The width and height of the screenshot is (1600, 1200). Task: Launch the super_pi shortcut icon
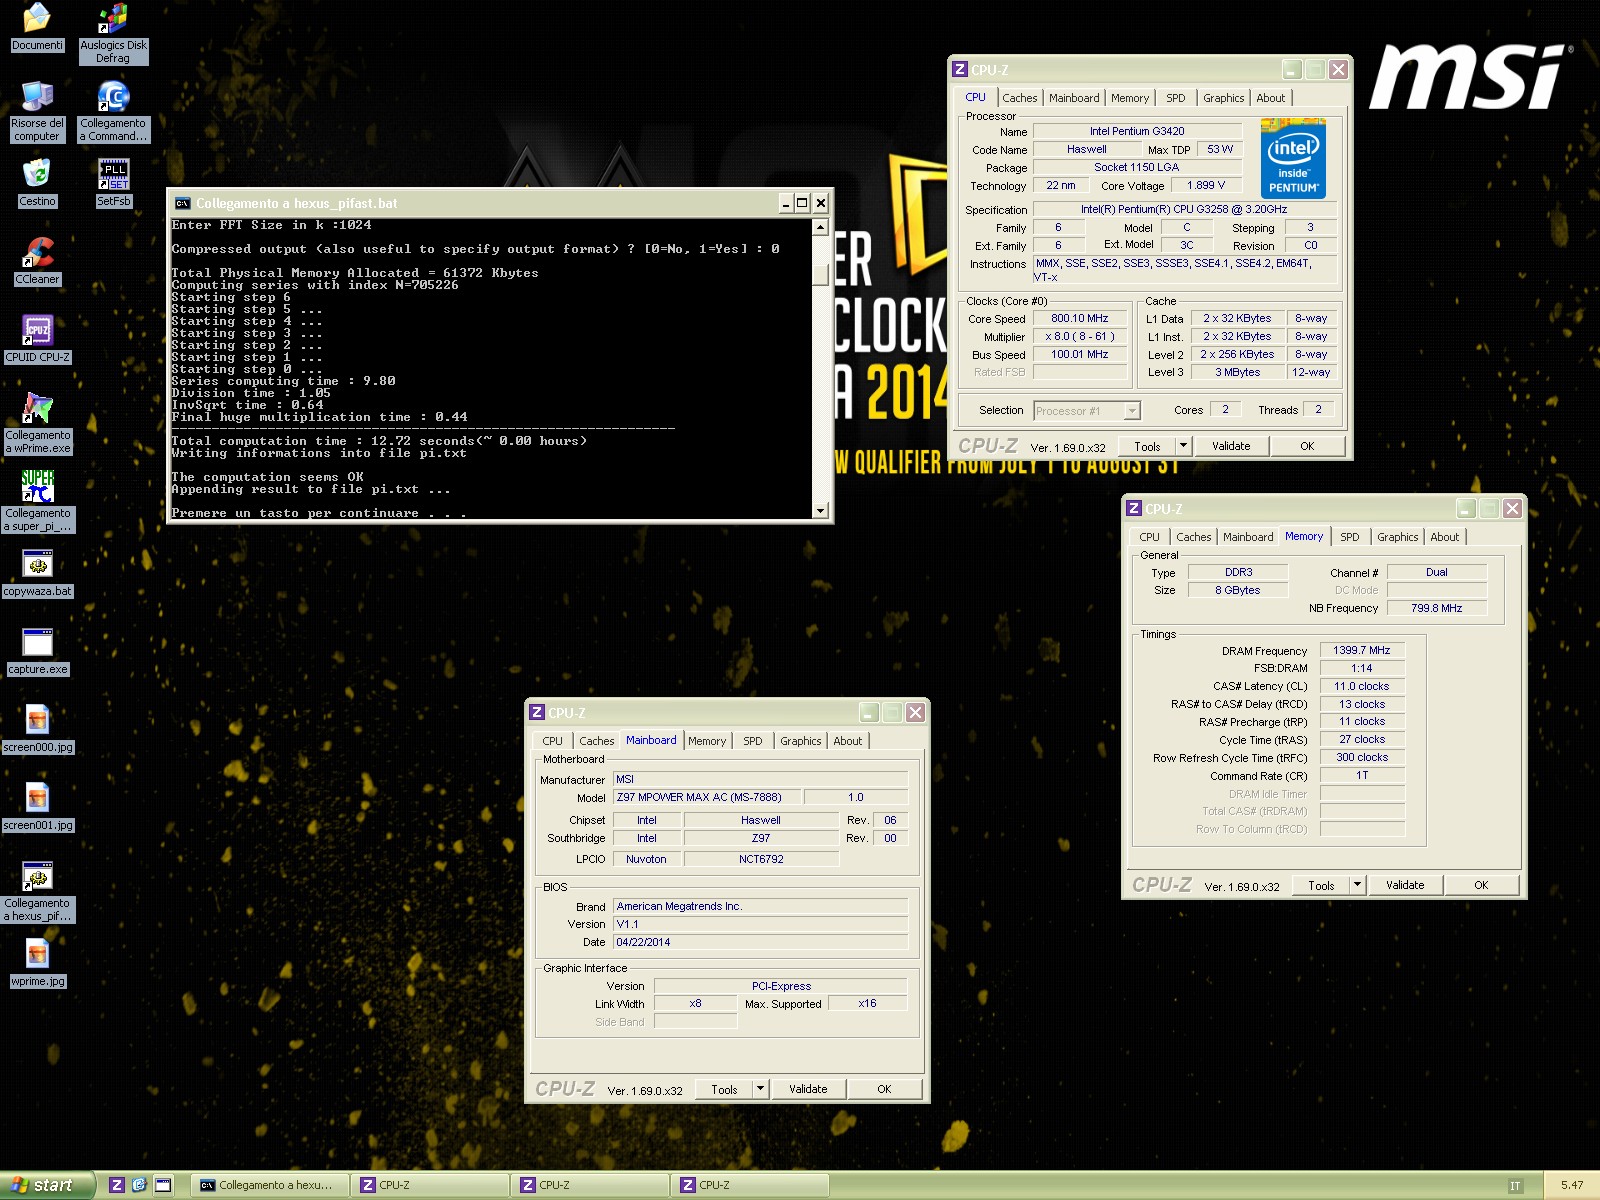(37, 486)
